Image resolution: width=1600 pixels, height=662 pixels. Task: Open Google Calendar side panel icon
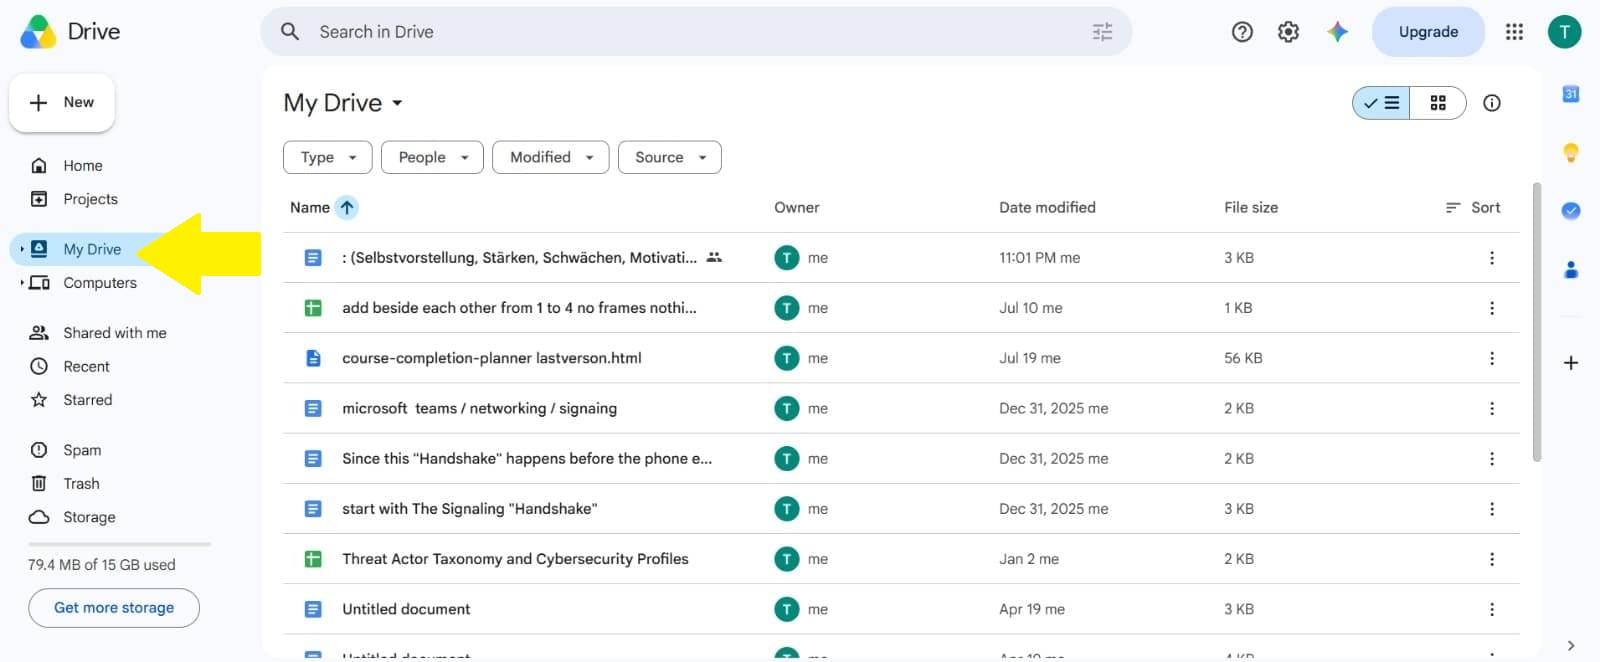point(1571,94)
